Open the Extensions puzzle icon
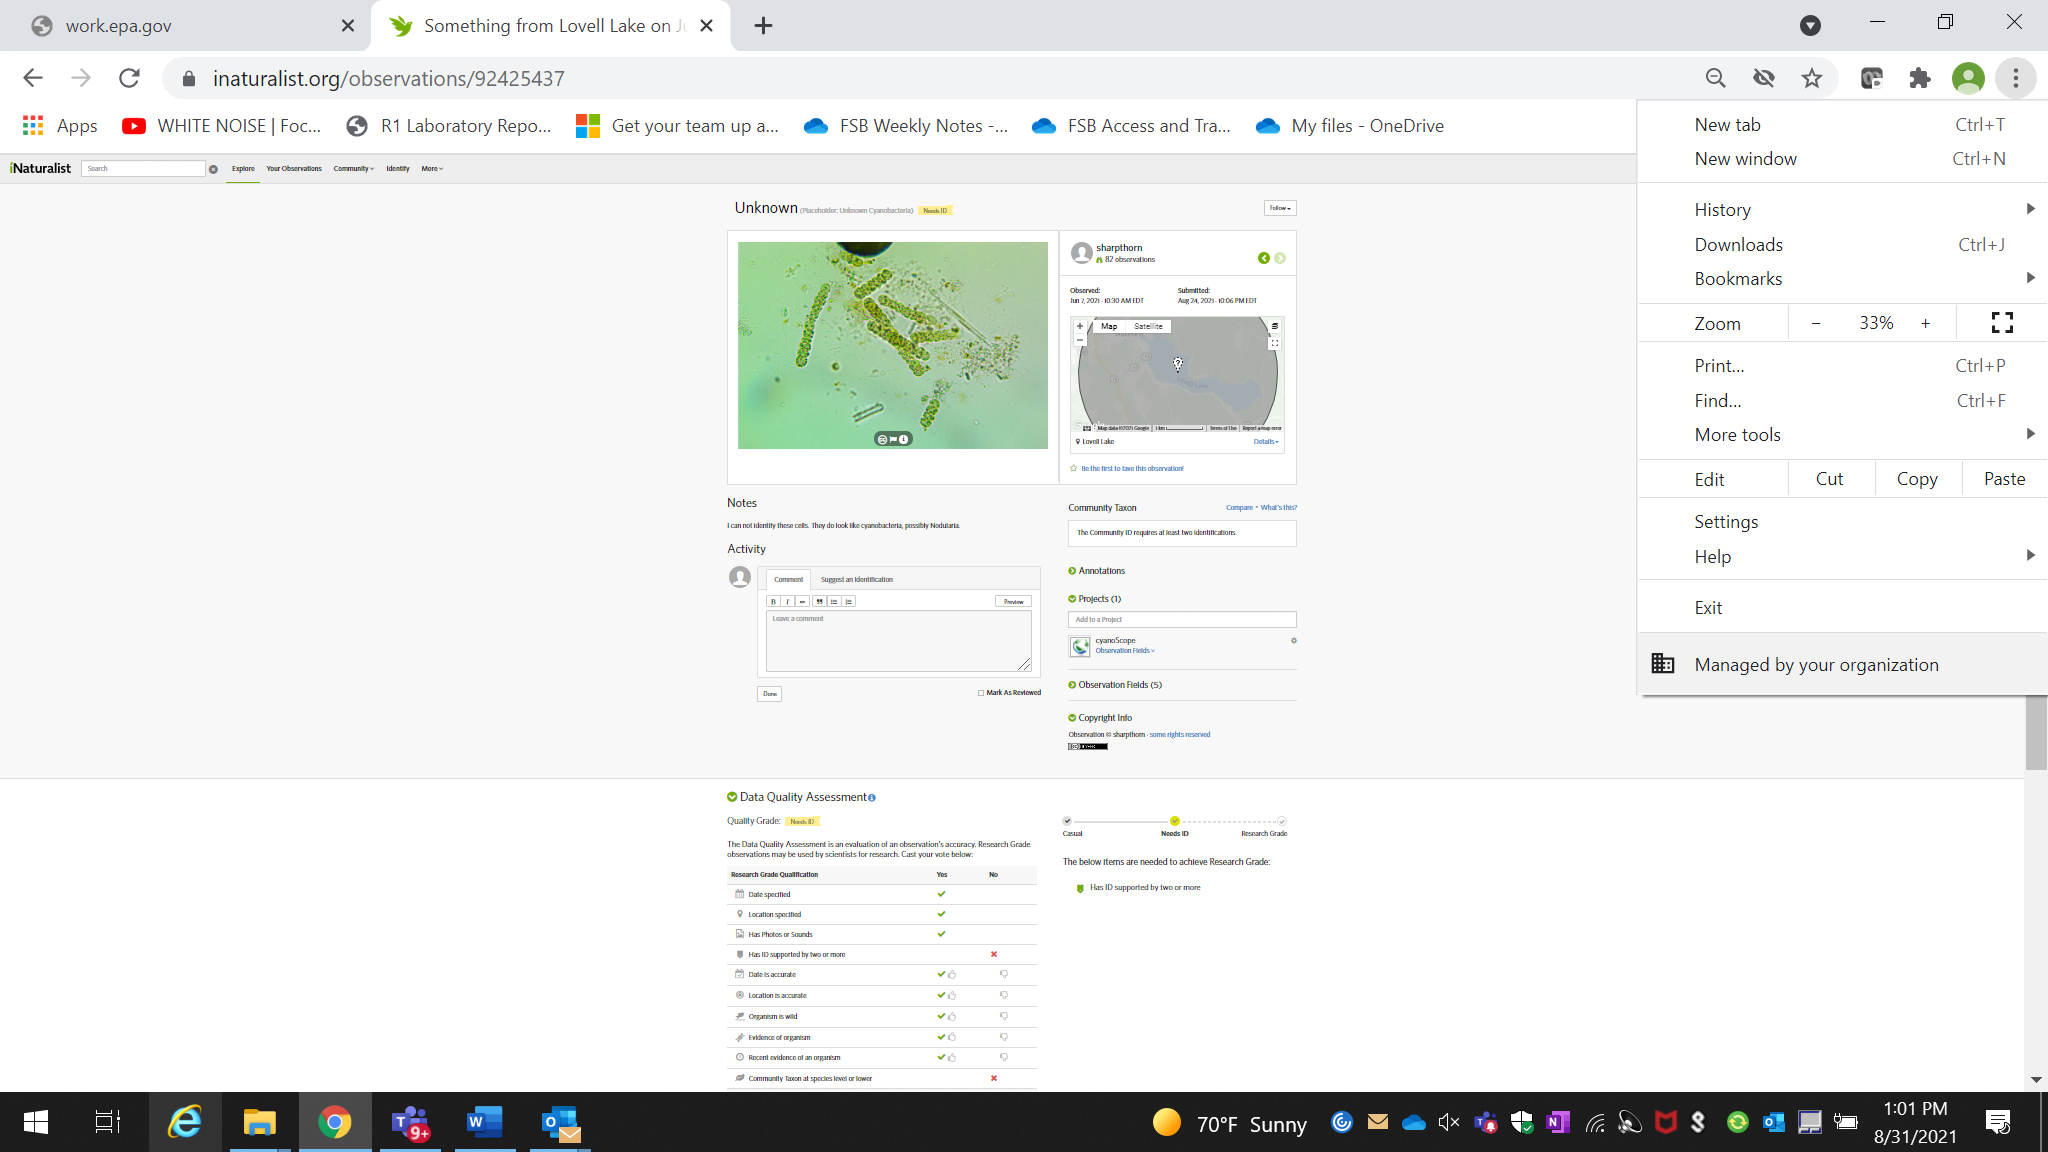Image resolution: width=2048 pixels, height=1152 pixels. tap(1920, 78)
